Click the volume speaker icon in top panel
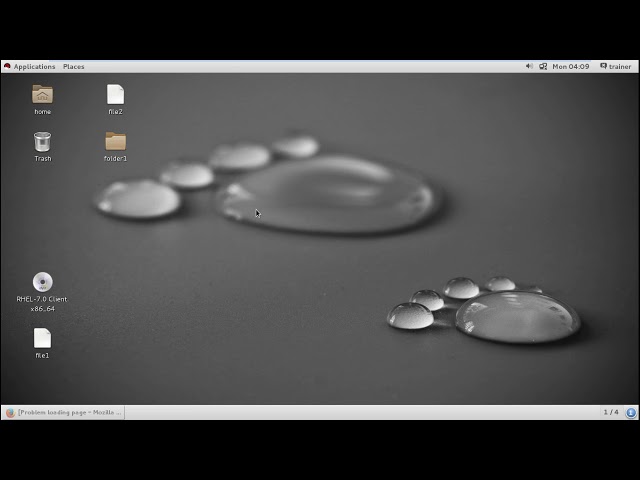 click(529, 67)
